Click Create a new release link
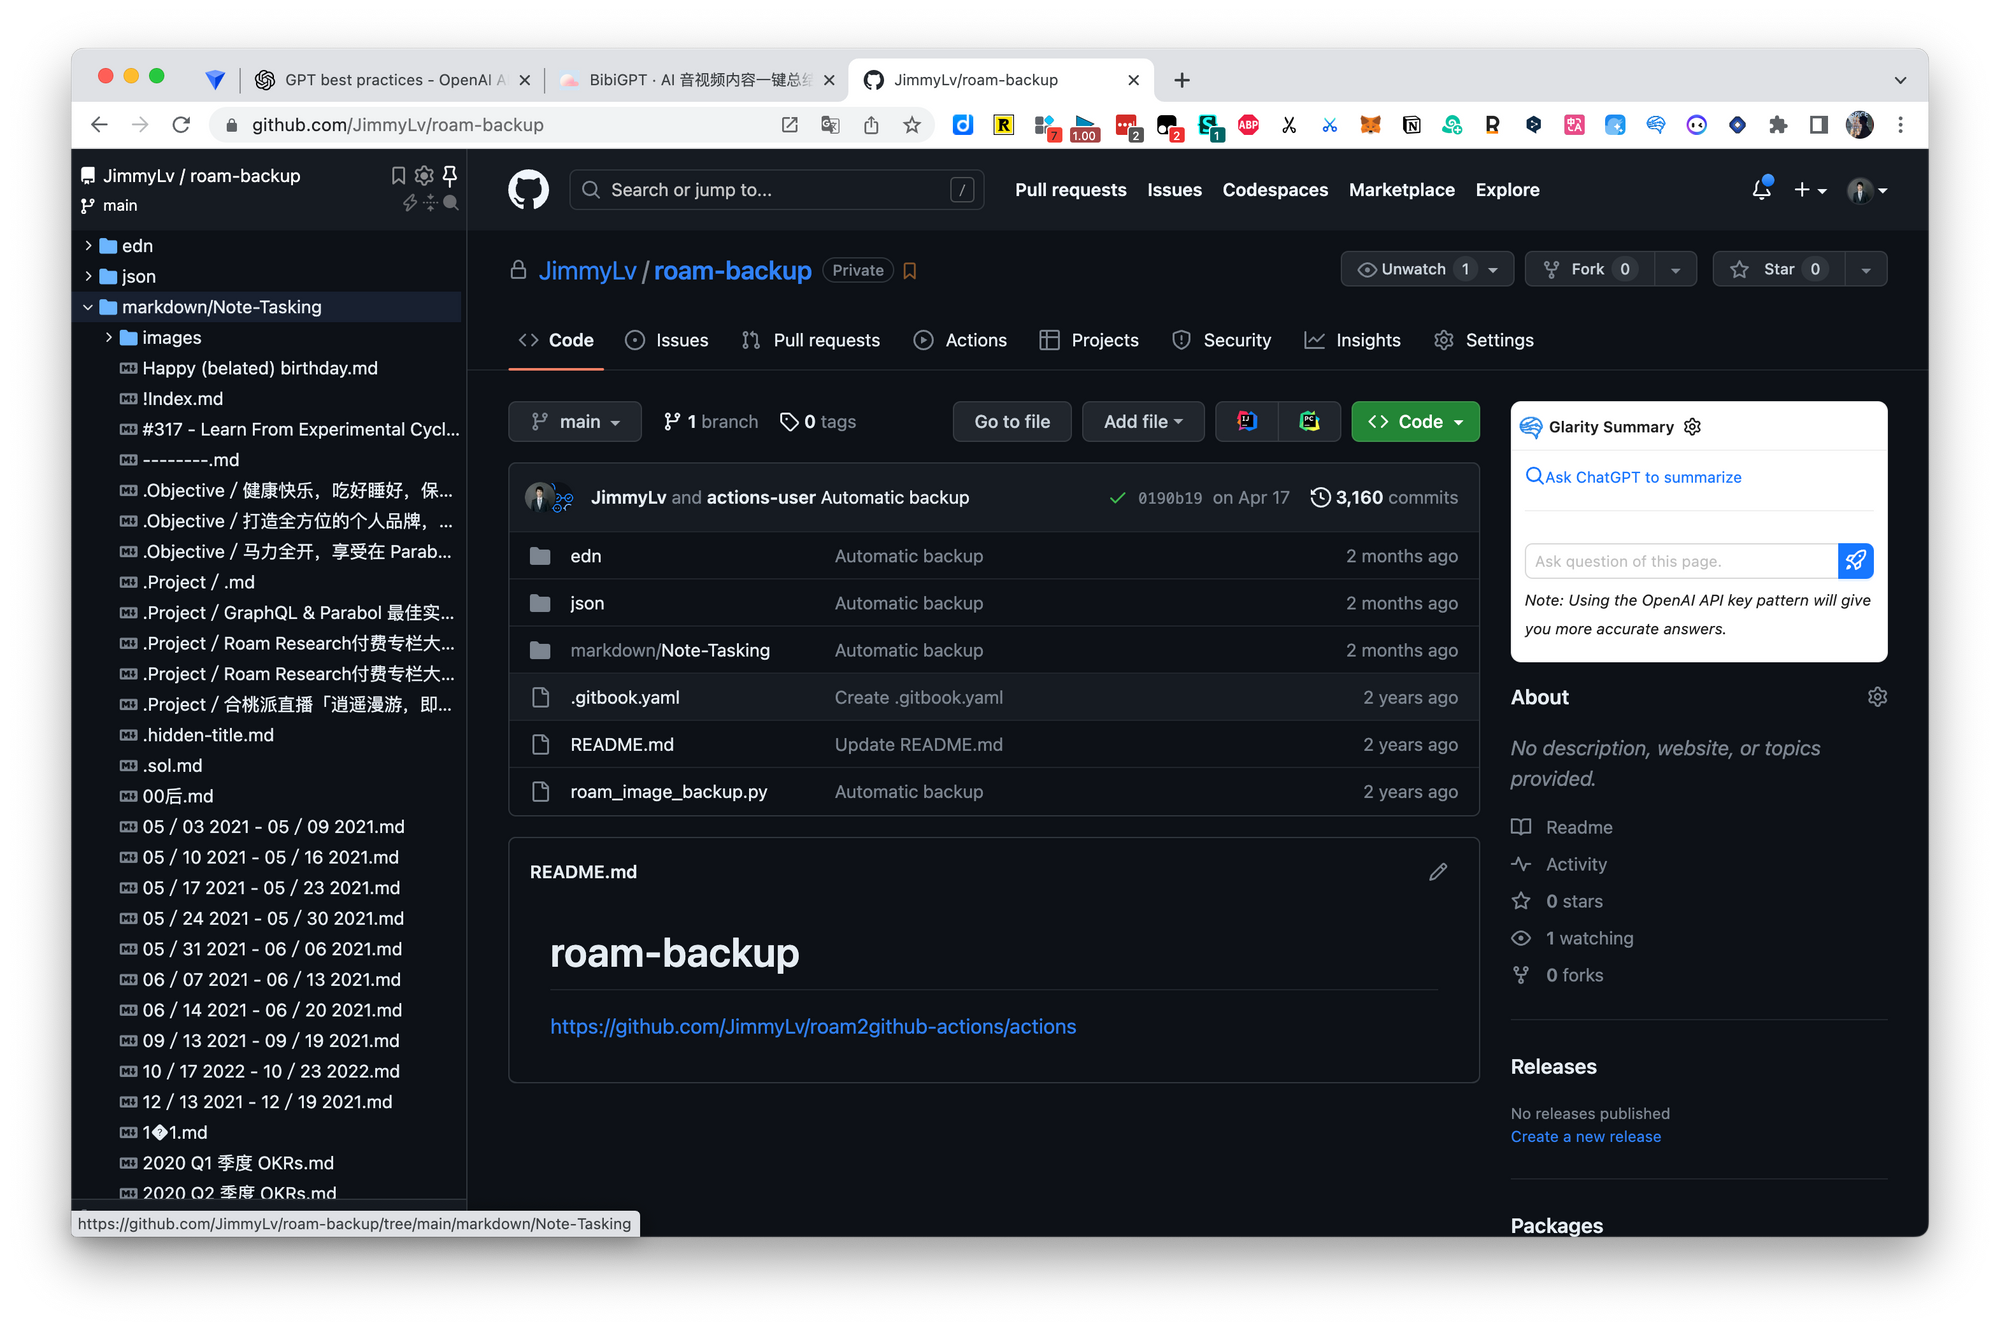The width and height of the screenshot is (2000, 1331). [1585, 1136]
